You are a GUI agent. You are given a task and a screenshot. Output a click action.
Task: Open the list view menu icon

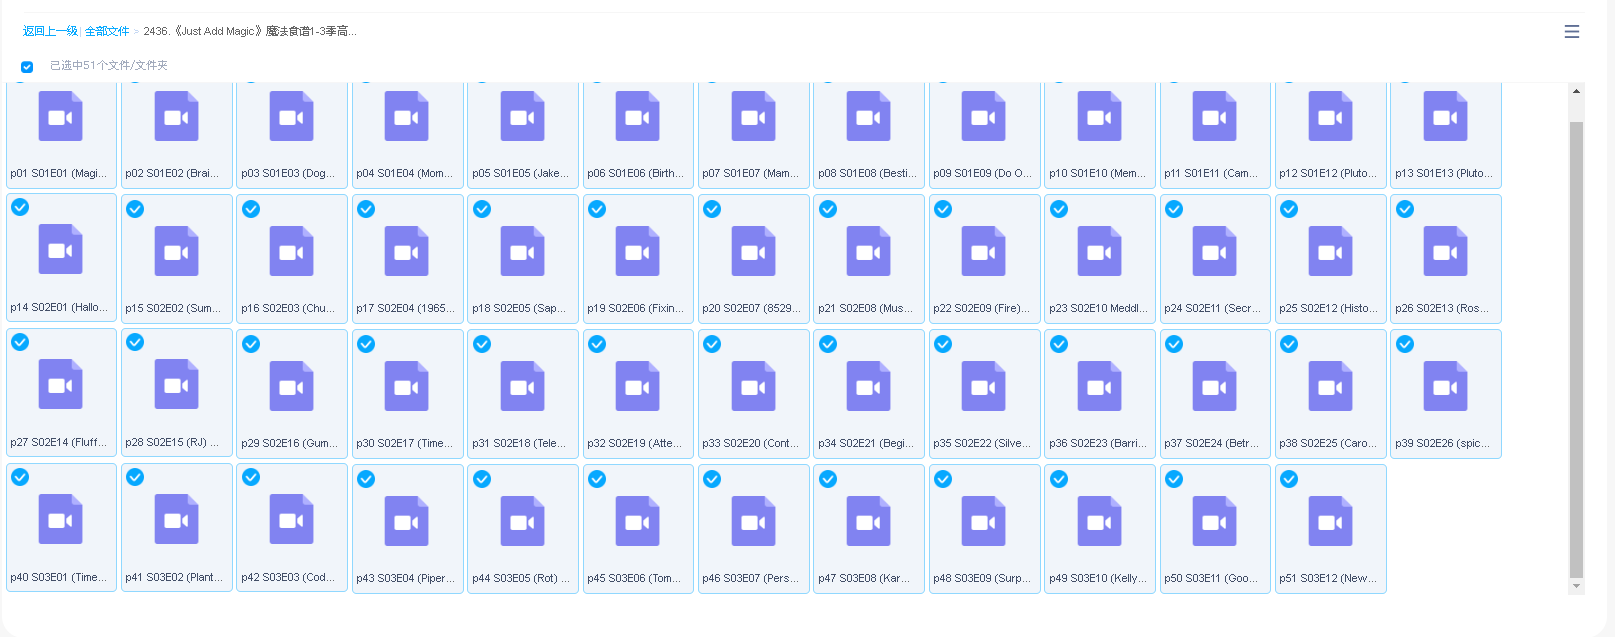(x=1571, y=32)
